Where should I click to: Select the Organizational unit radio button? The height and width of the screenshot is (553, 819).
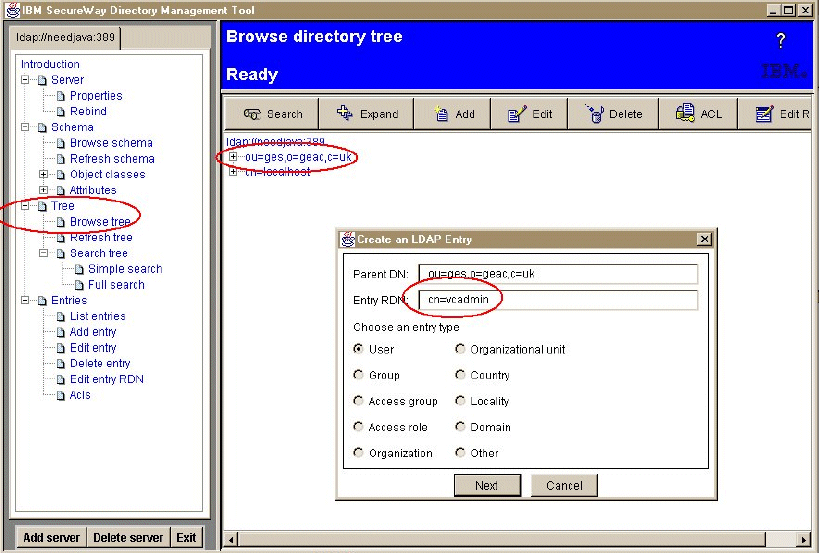click(460, 348)
